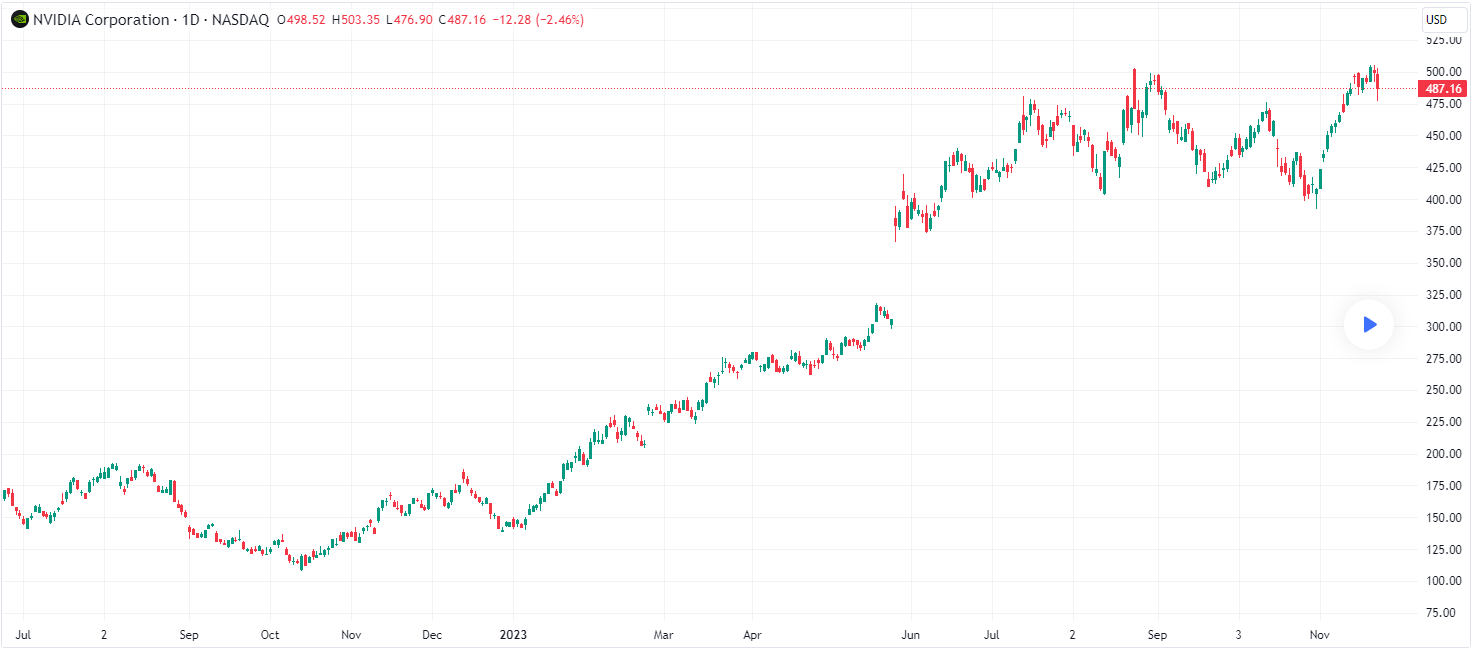Click the Jun label on time axis
The image size is (1472, 649).
909,634
